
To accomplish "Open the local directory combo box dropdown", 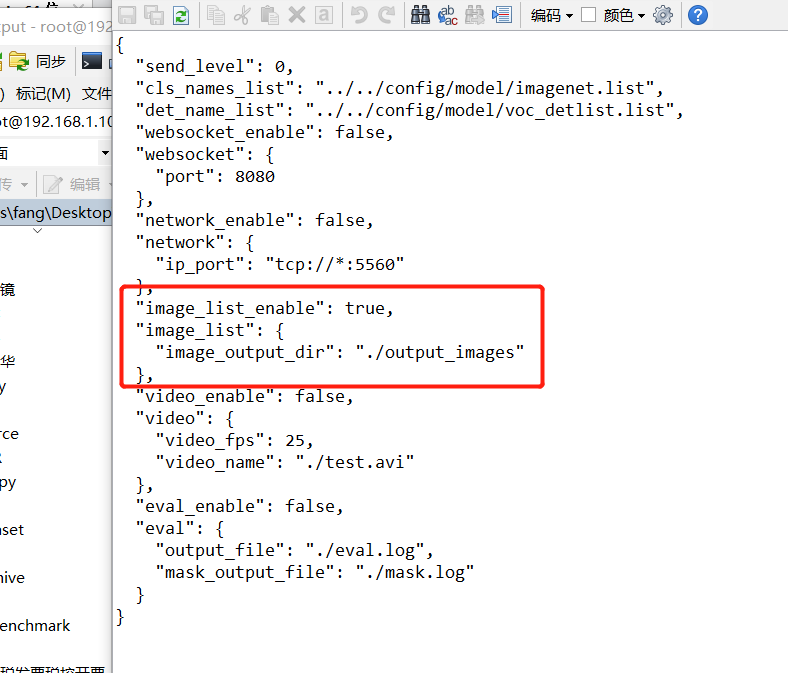I will (x=105, y=153).
